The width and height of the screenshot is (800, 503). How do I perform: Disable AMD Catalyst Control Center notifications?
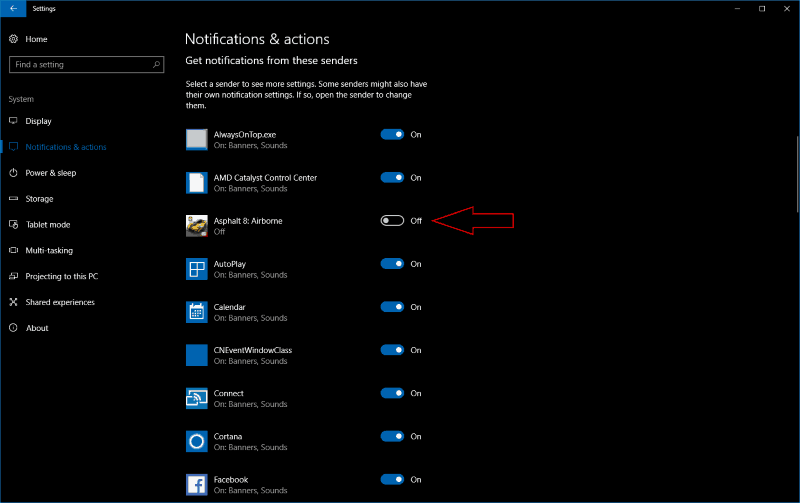pyautogui.click(x=392, y=178)
